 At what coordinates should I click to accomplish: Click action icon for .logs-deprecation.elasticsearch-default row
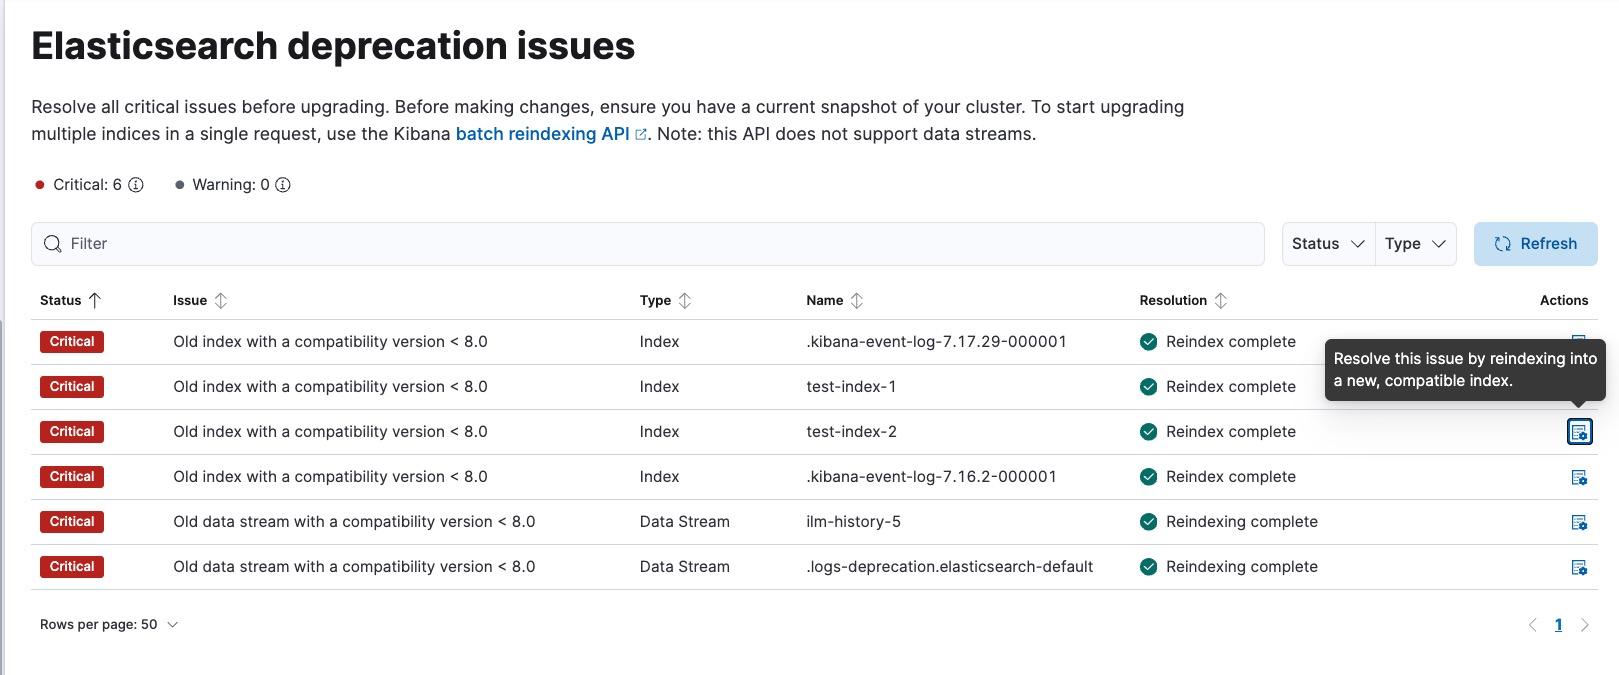1579,567
